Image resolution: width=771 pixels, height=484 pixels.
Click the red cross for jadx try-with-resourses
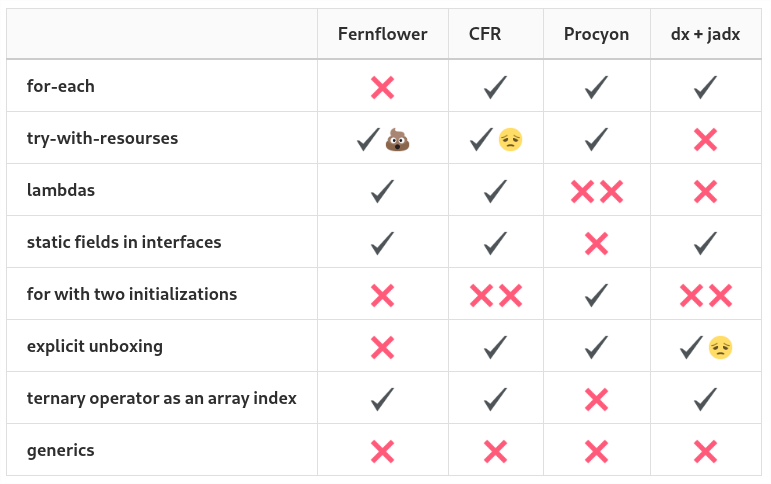pos(706,140)
